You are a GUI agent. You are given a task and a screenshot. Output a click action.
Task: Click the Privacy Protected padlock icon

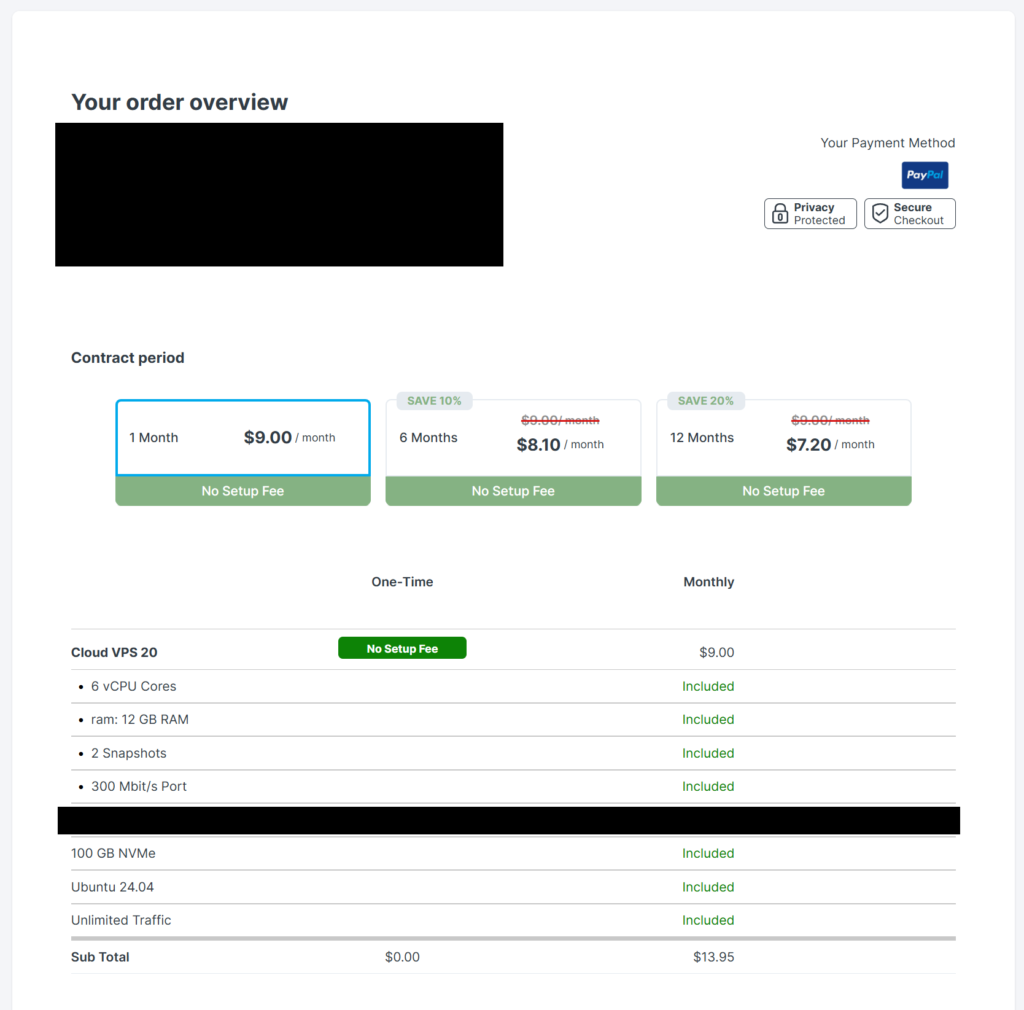tap(780, 213)
